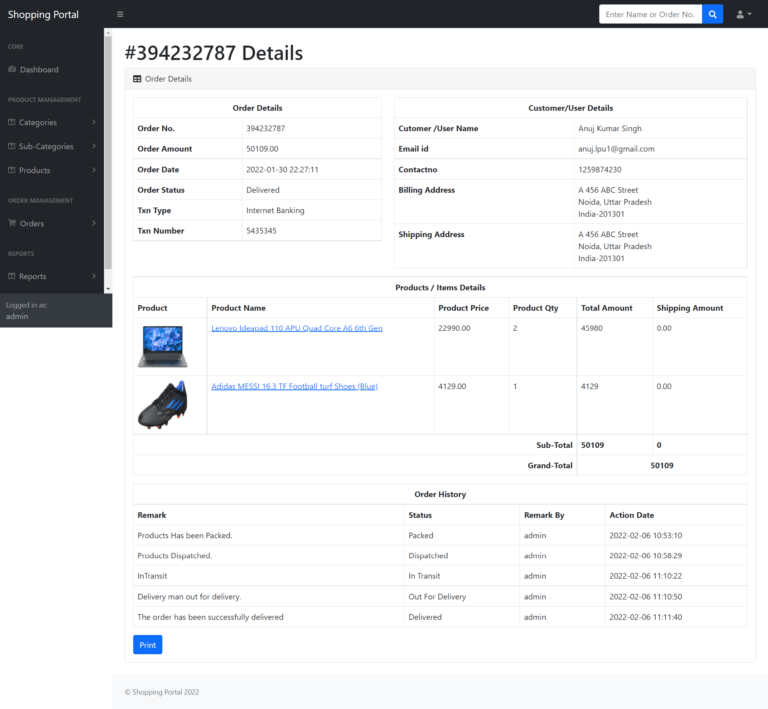Click Shopping Portal 2022 copyright text
768x709 pixels.
tap(162, 692)
